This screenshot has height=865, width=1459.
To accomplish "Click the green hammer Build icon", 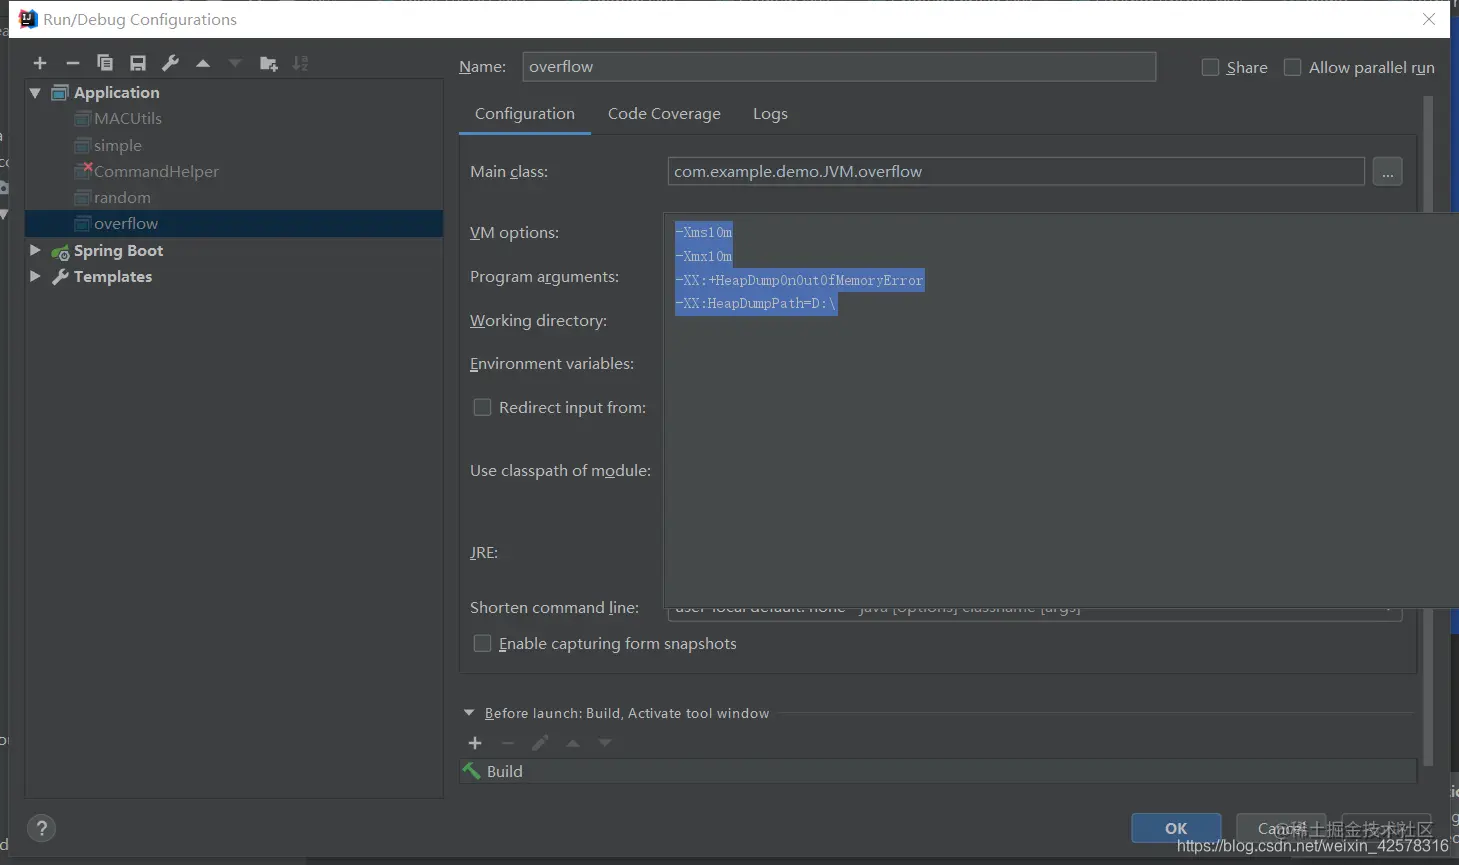I will (471, 771).
